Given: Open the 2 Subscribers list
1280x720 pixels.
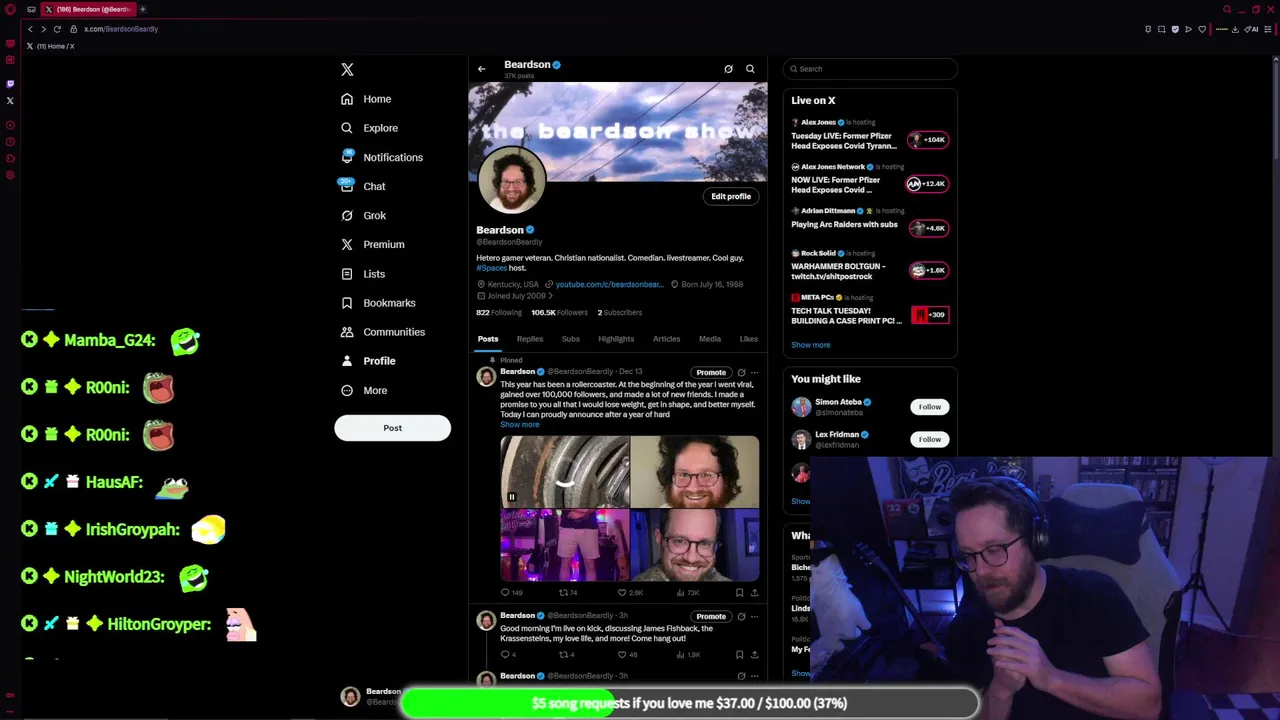Looking at the screenshot, I should [620, 312].
